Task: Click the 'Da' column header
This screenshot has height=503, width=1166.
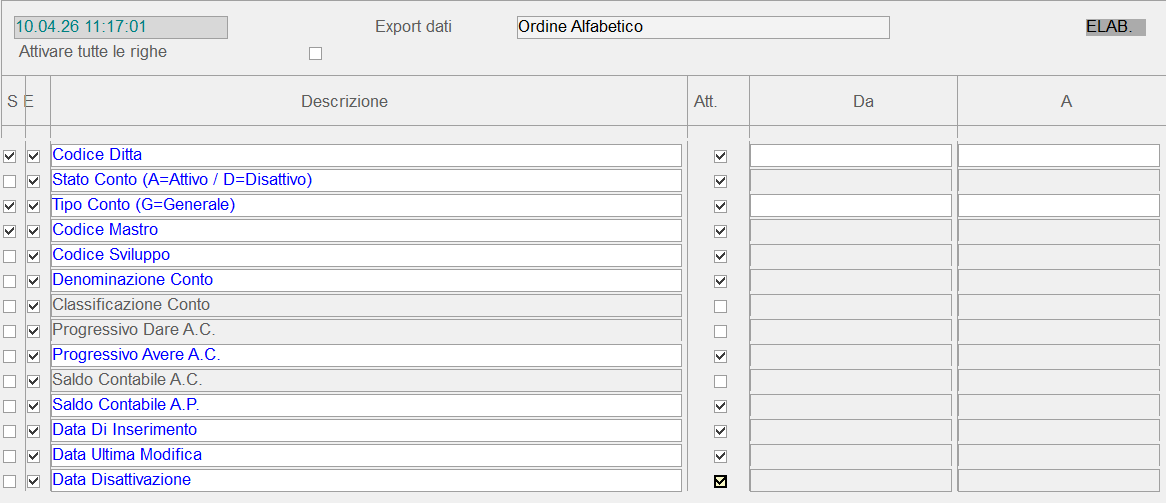Action: coord(863,101)
